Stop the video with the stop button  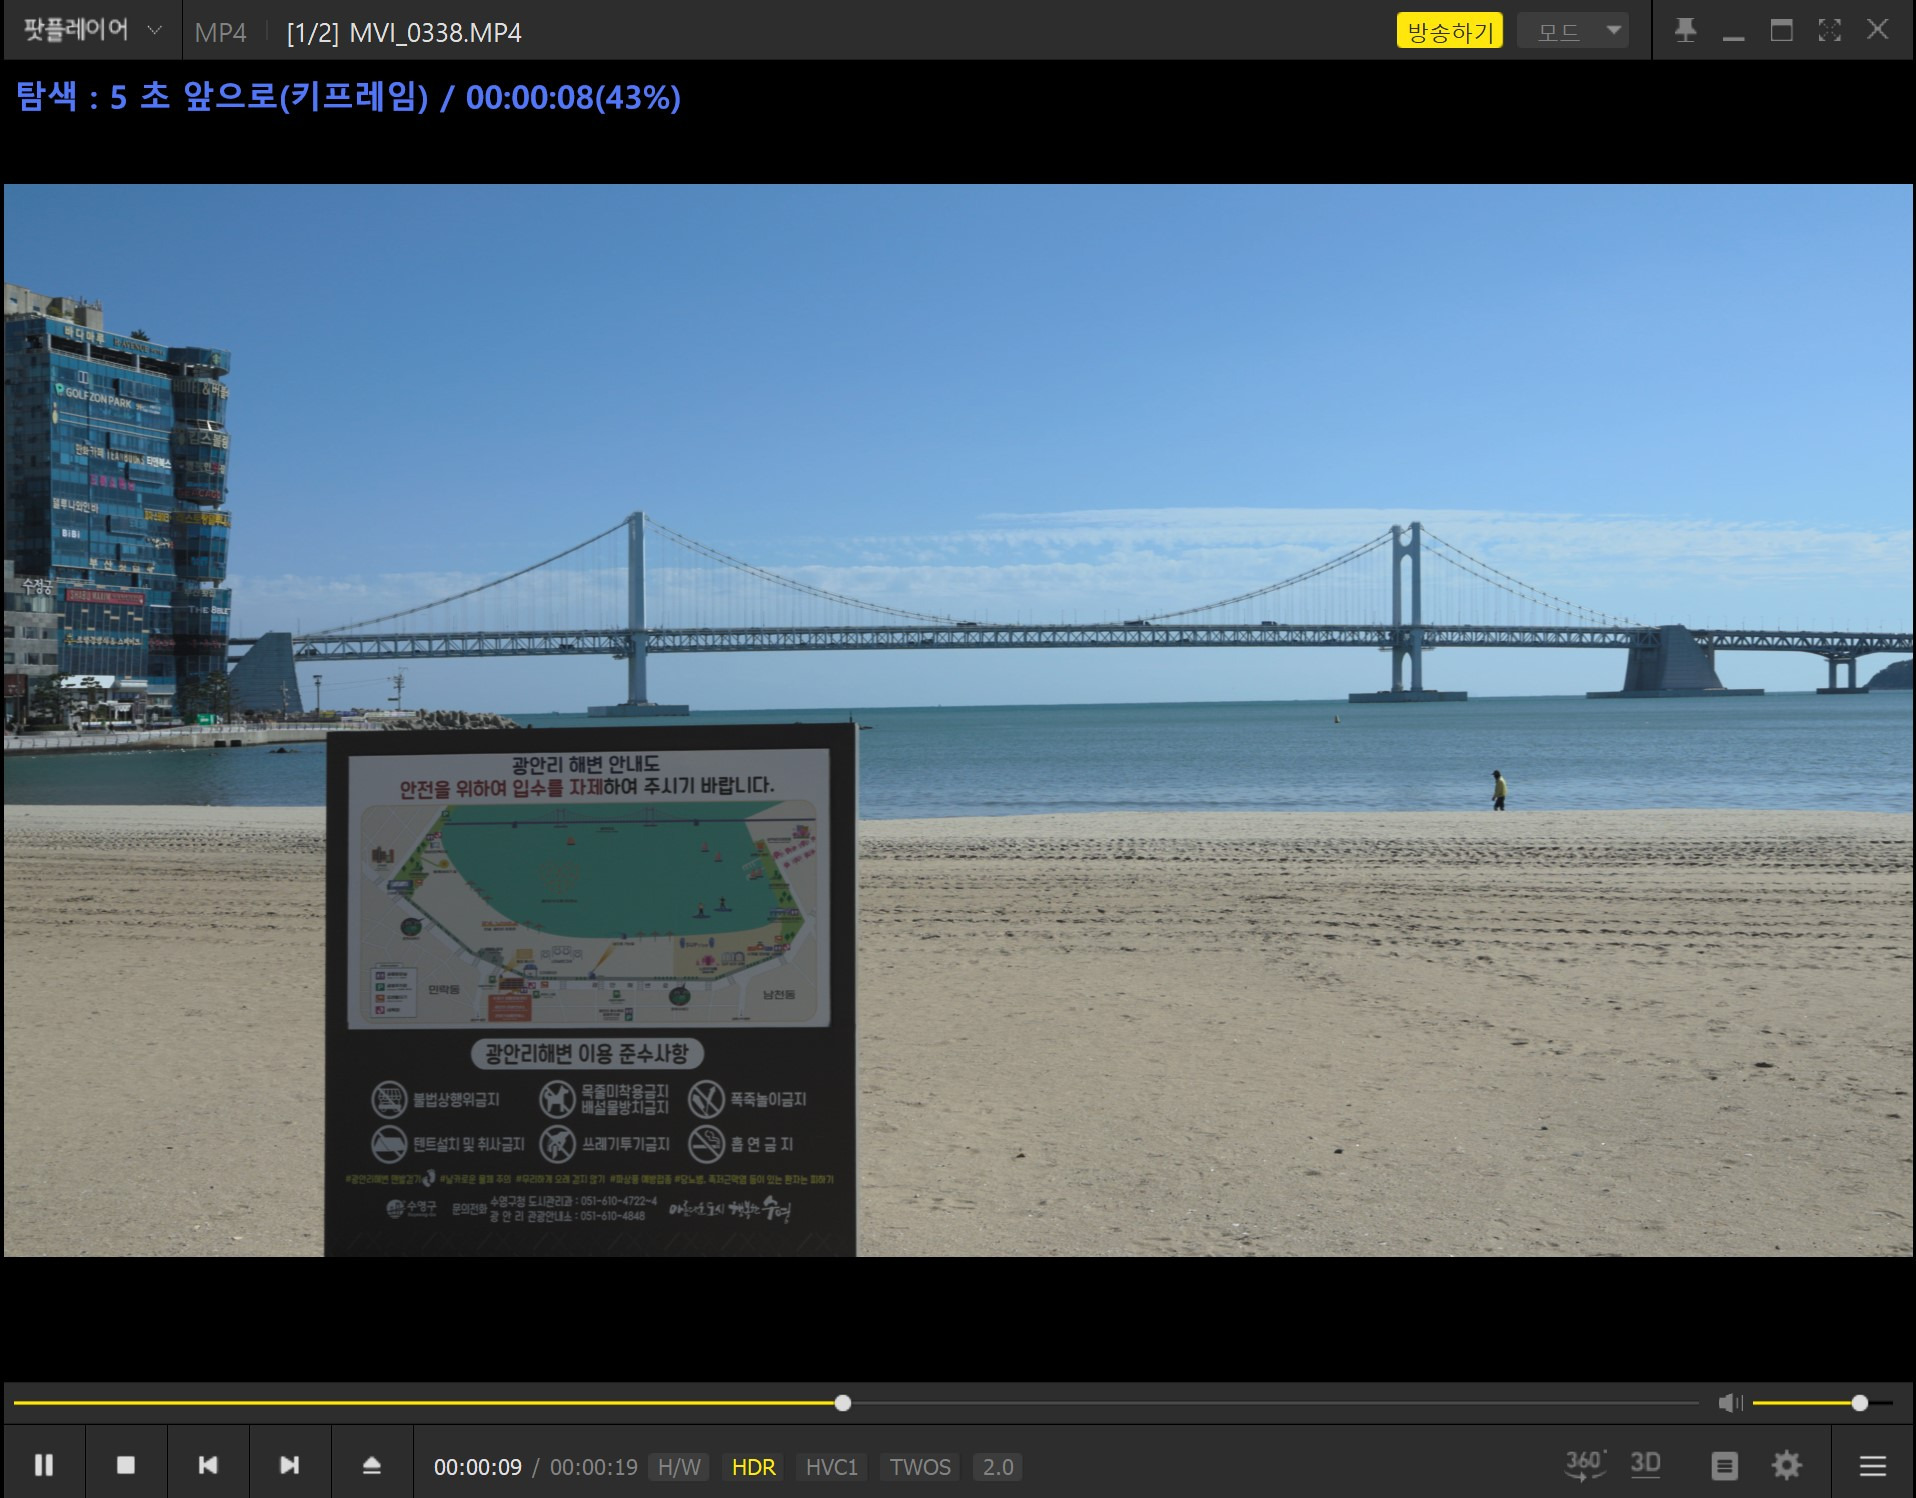(x=126, y=1465)
